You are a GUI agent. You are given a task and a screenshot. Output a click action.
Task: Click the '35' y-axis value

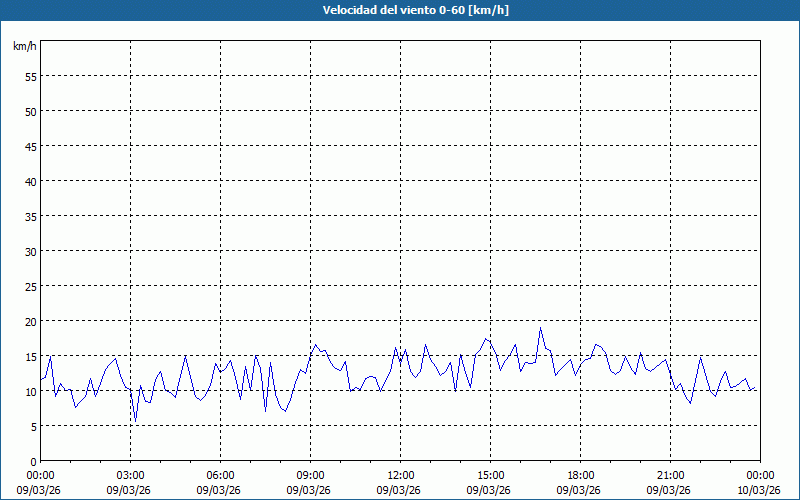pos(31,216)
